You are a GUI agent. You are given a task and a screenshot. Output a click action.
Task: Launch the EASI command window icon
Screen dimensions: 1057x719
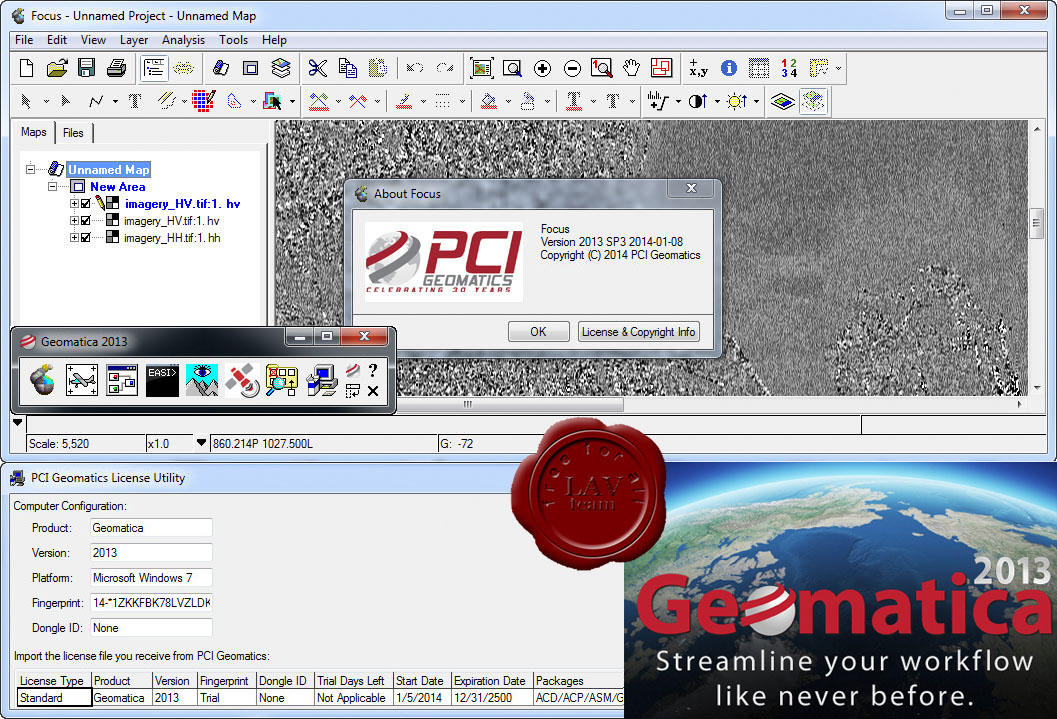click(162, 380)
